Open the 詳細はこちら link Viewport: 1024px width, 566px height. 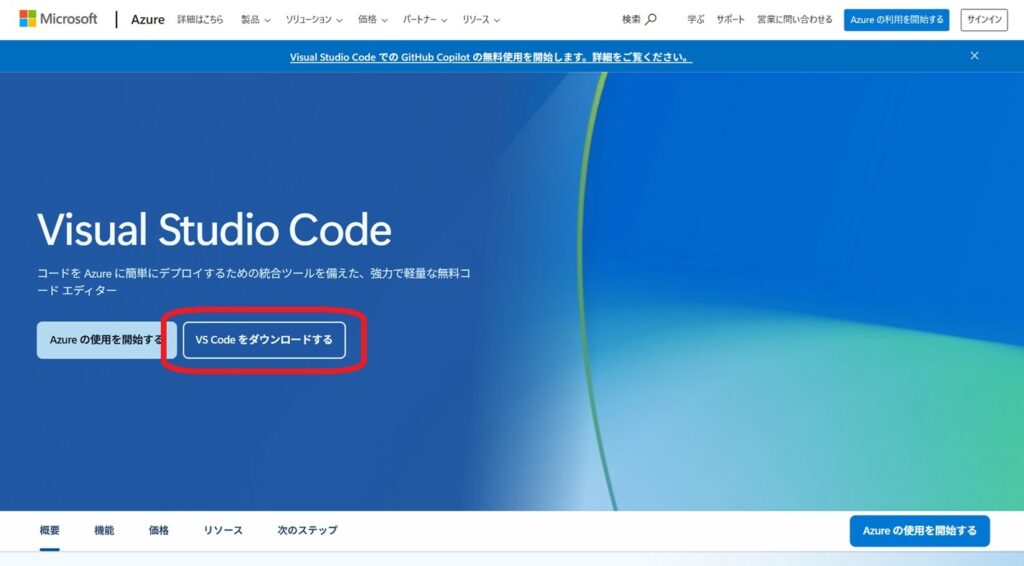pos(200,20)
